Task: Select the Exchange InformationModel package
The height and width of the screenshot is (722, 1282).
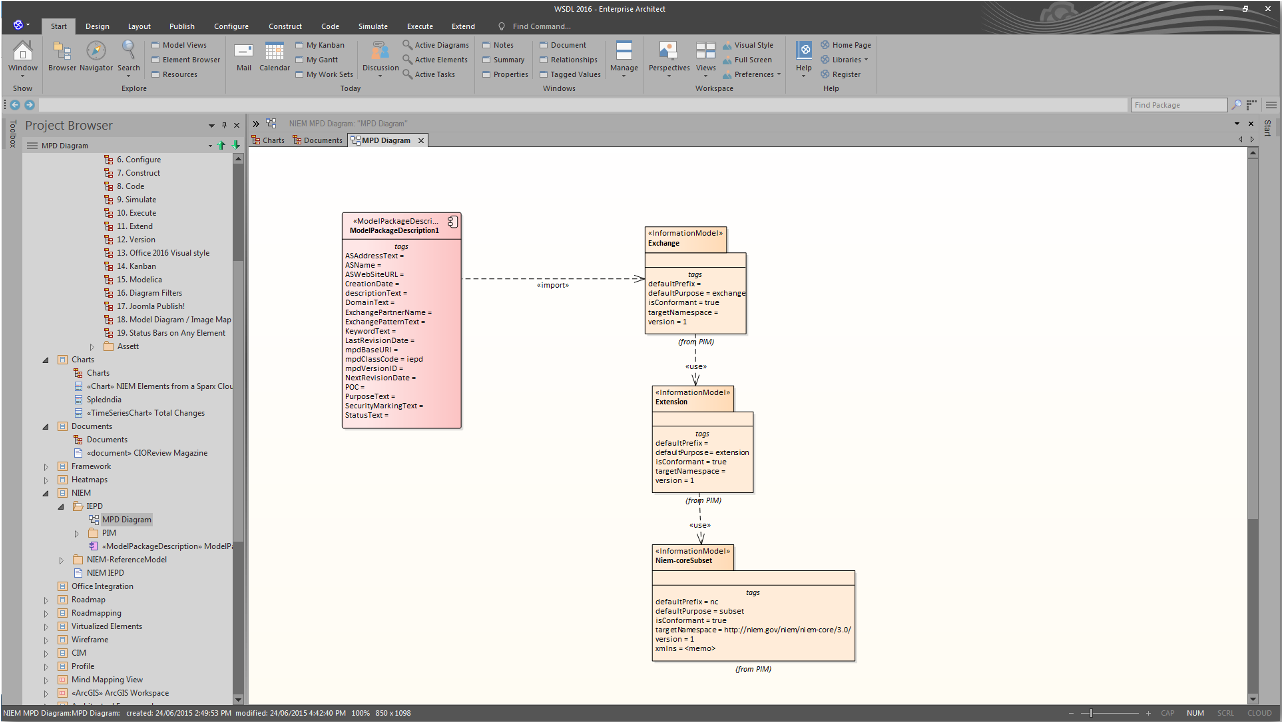Action: [x=696, y=279]
